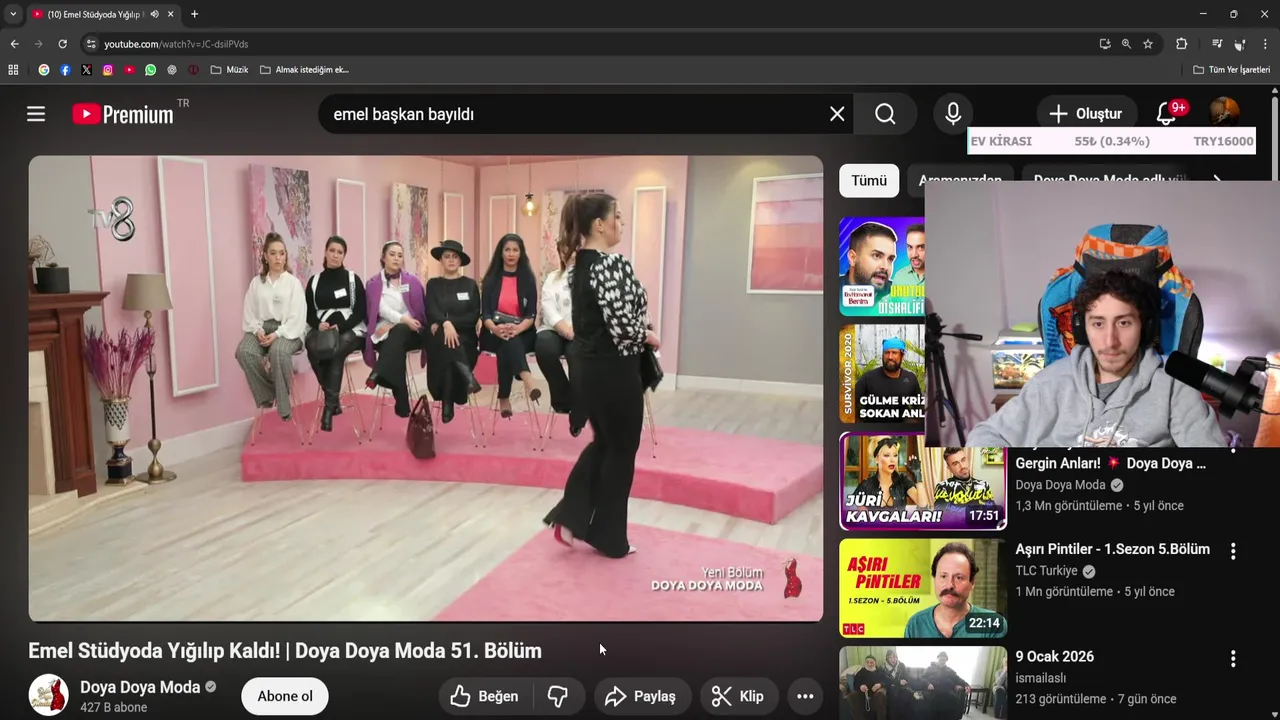
Task: Click the 427 B abone subscriber count
Action: pos(113,707)
